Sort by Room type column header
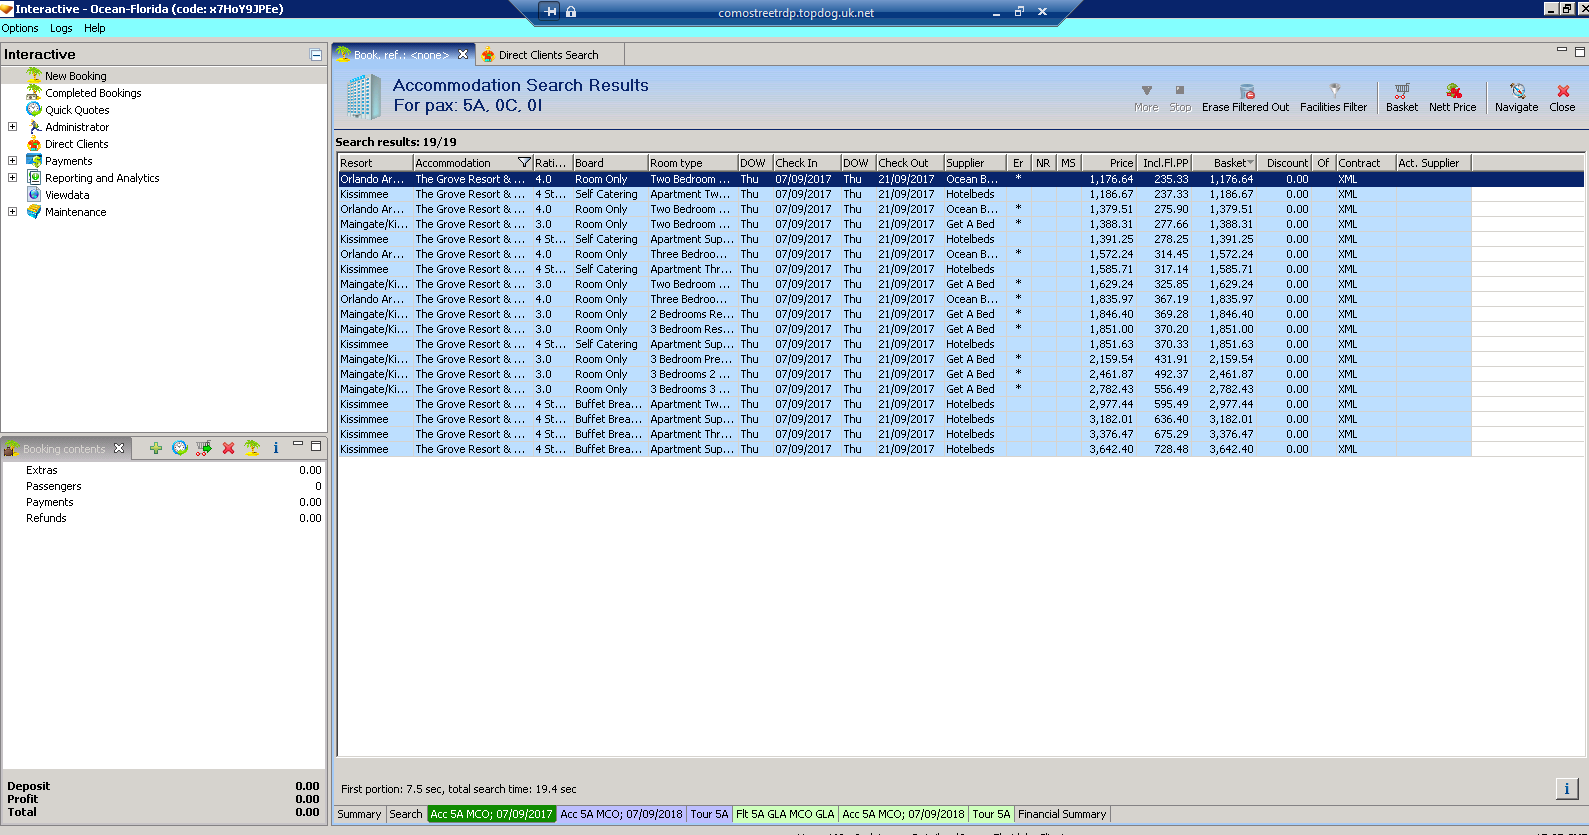Screen dimensions: 1589x835 click(x=693, y=163)
